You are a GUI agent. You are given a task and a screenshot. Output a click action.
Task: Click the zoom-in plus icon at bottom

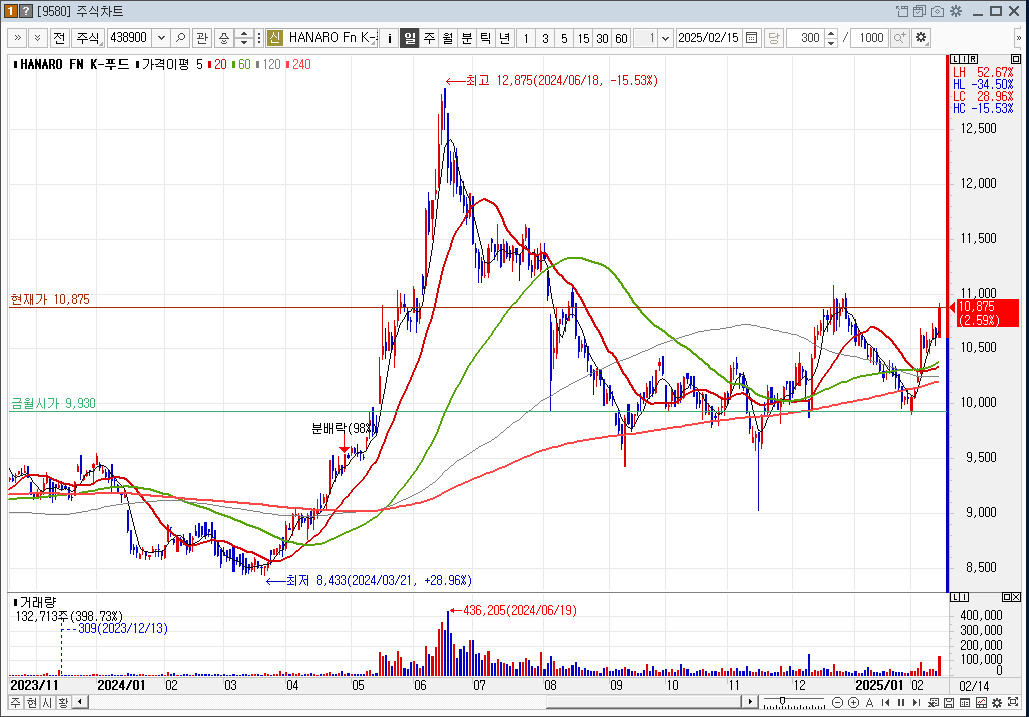point(852,703)
